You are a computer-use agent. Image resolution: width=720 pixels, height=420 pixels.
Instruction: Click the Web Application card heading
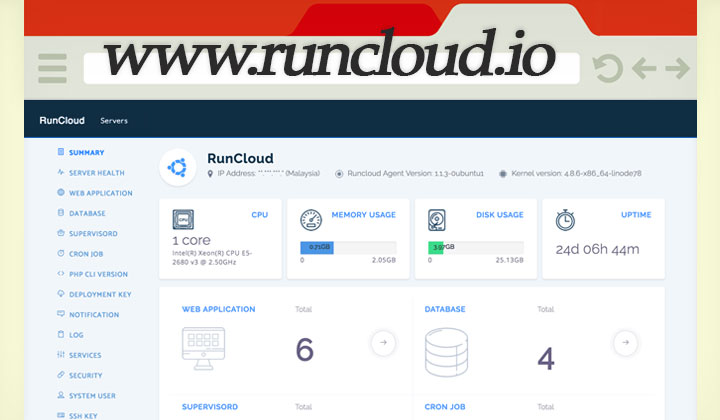(219, 309)
